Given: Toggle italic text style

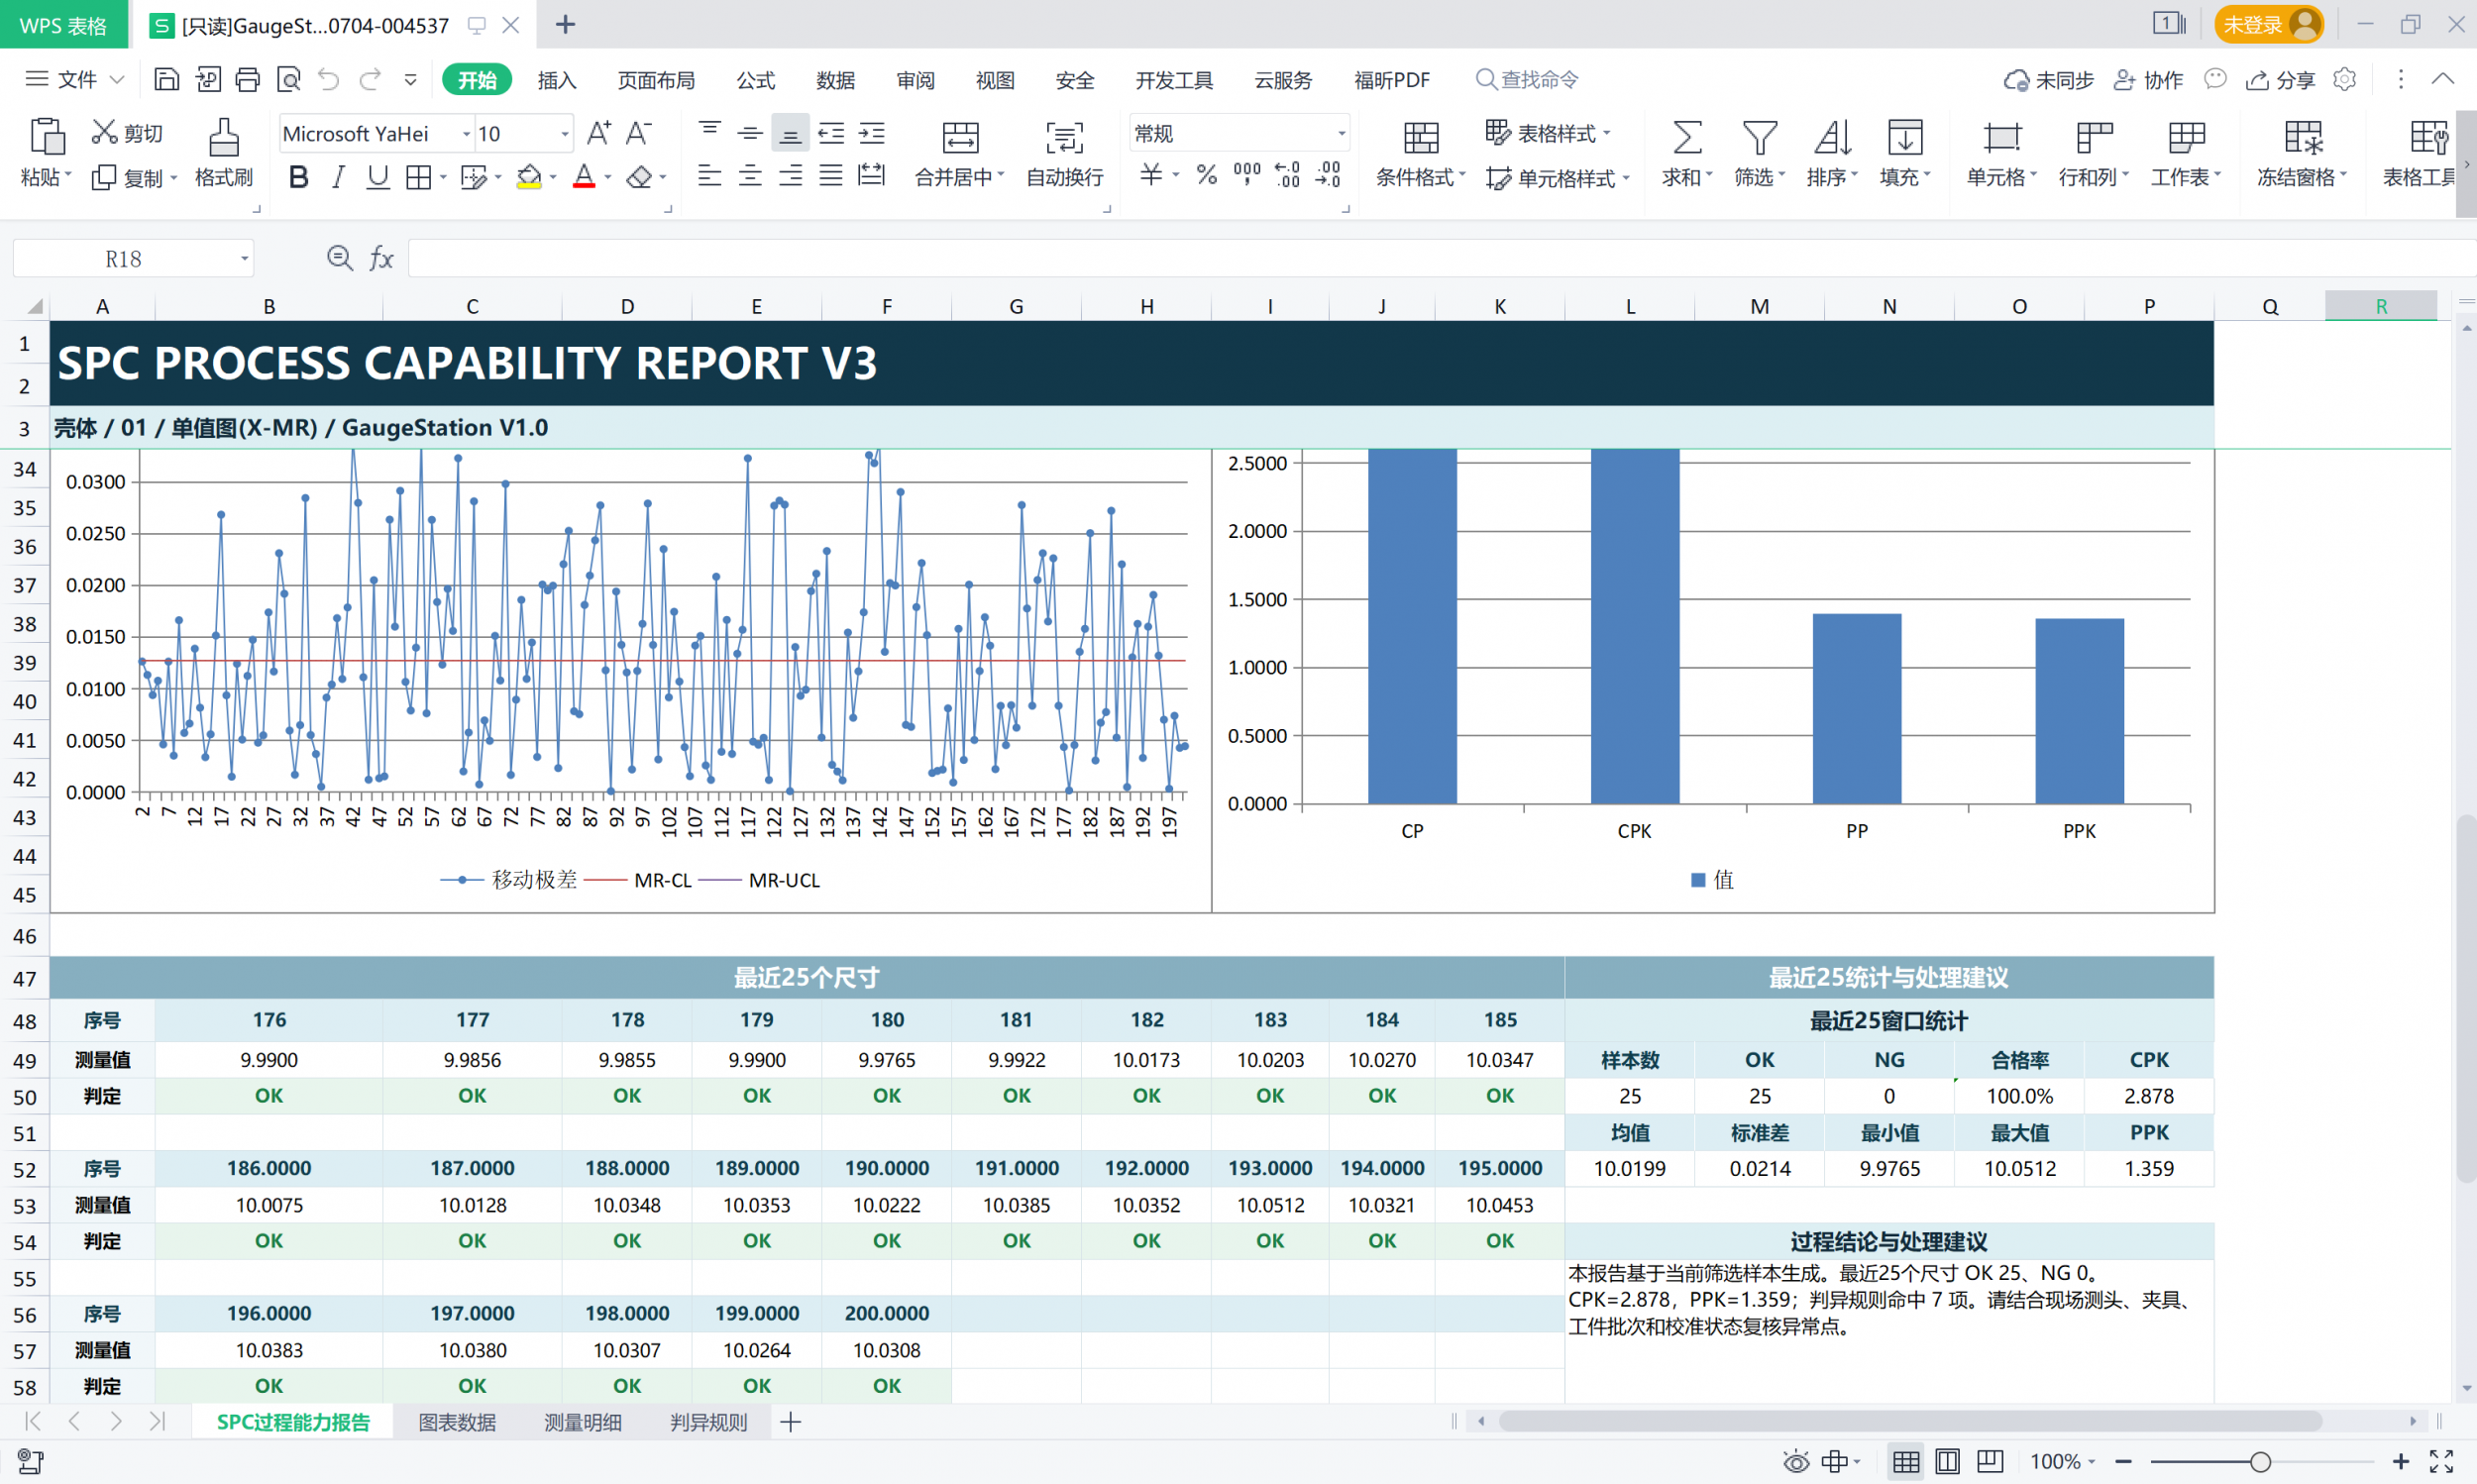Looking at the screenshot, I should click(338, 178).
